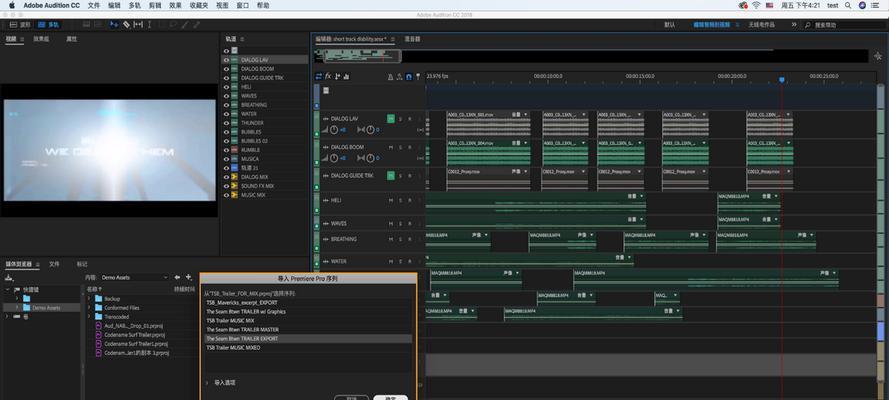Screen dimensions: 889x400
Task: Click the Codename Surf Trailer.prproj file icon
Action: tap(99, 335)
